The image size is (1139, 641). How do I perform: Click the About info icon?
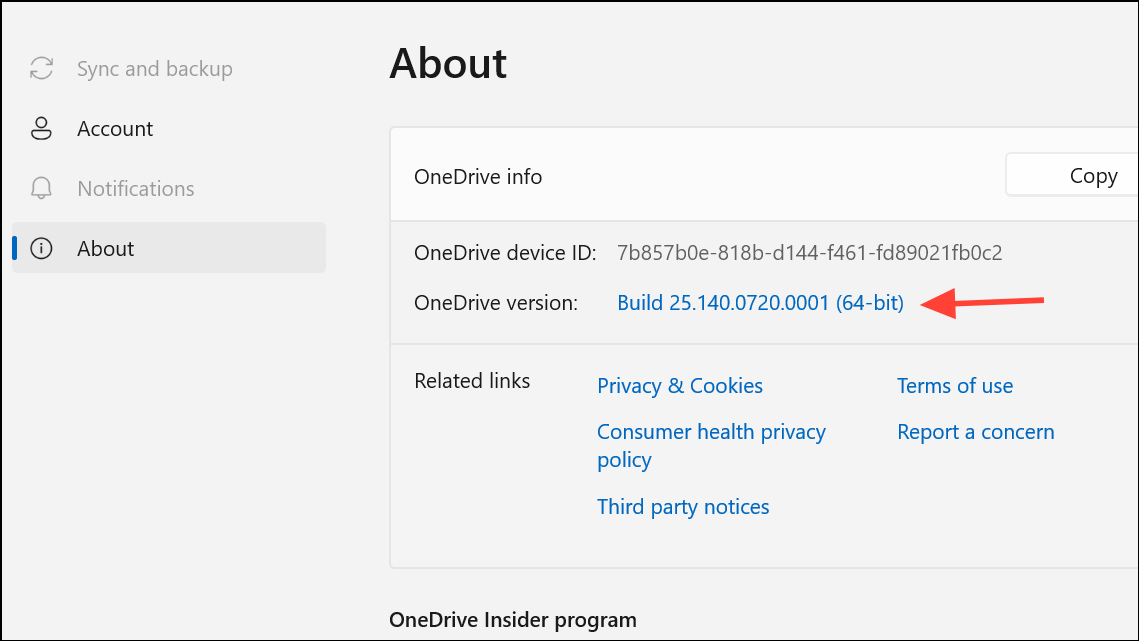pos(40,248)
